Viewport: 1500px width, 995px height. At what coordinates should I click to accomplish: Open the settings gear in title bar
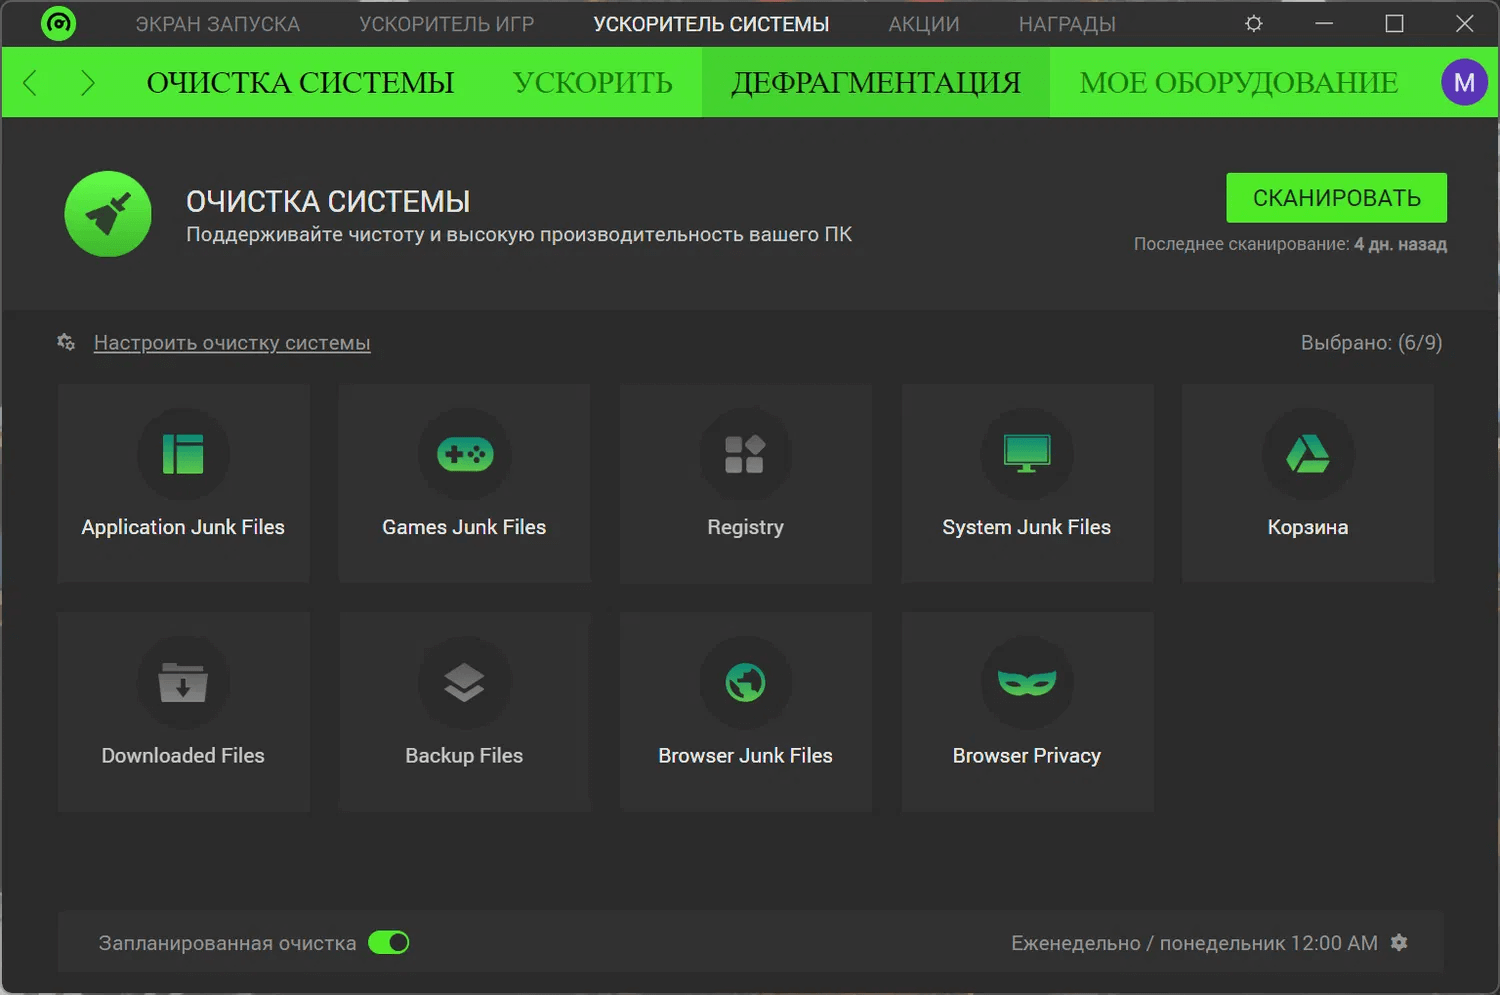click(1253, 24)
